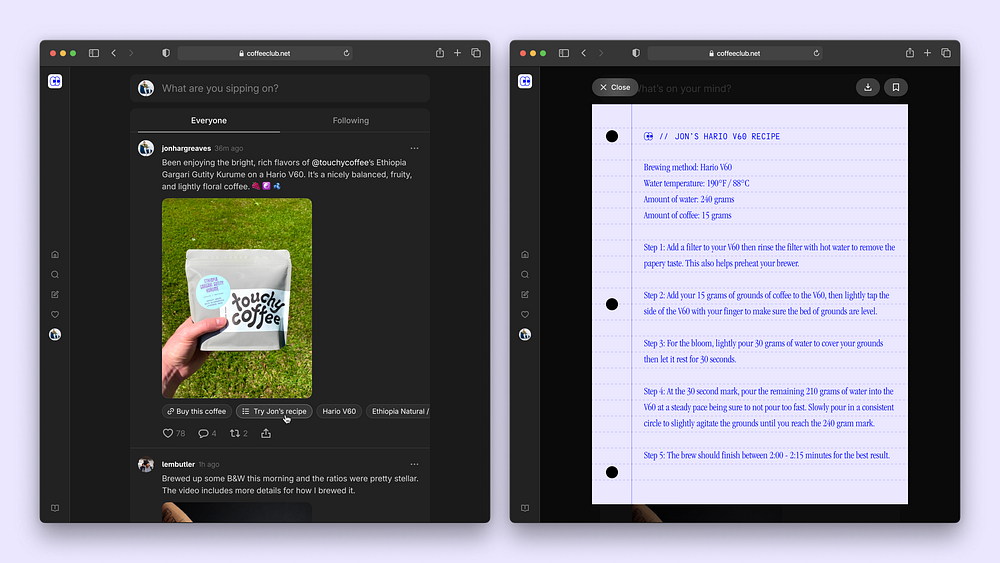Viewport: 1000px width, 563px height.
Task: Reload the page in left Safari window
Action: tap(346, 53)
